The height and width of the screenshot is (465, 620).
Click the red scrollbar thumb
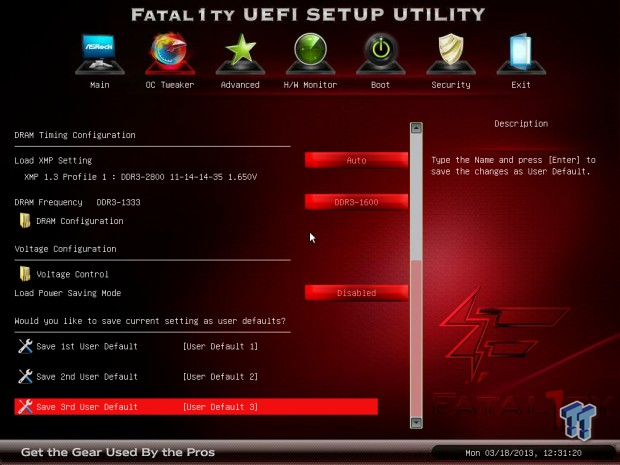pyautogui.click(x=416, y=338)
